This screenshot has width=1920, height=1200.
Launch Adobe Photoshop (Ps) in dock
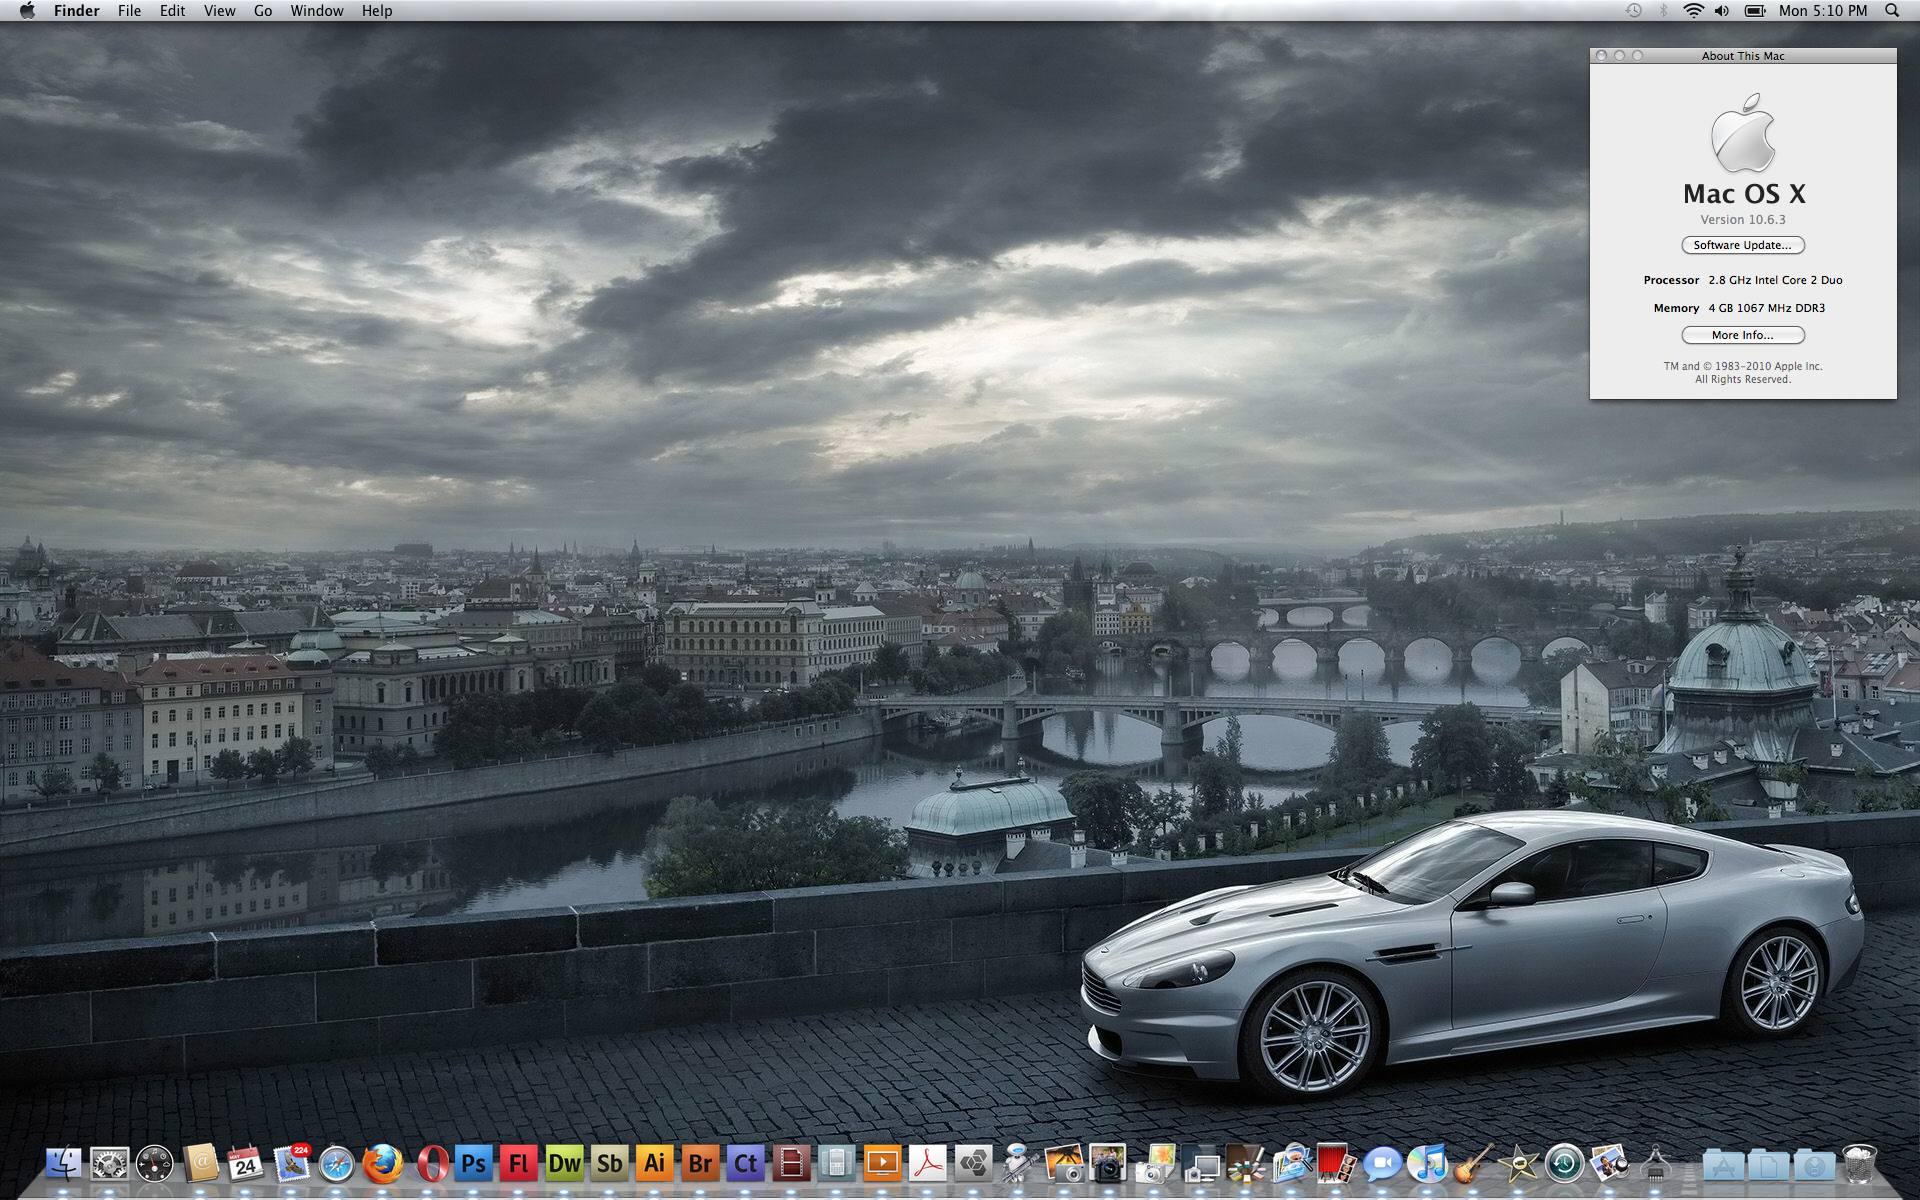tap(474, 1164)
